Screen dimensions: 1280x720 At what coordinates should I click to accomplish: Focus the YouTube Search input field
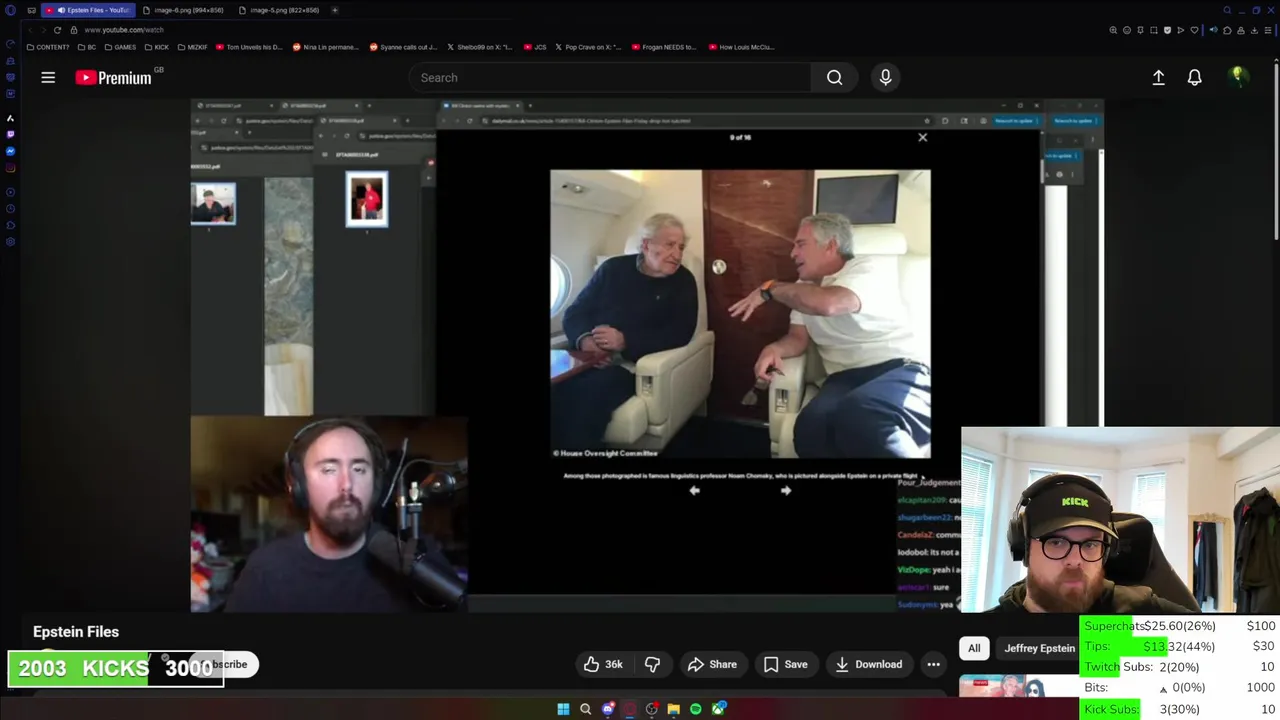pos(610,77)
